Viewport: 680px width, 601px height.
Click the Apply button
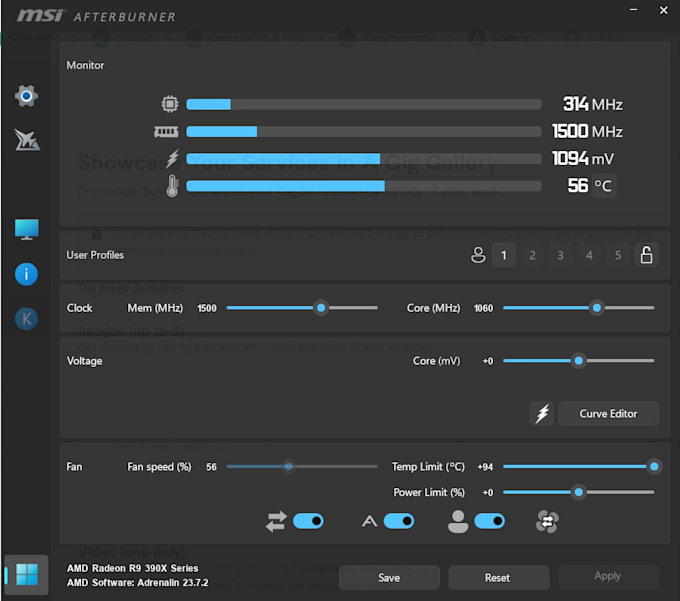click(608, 576)
